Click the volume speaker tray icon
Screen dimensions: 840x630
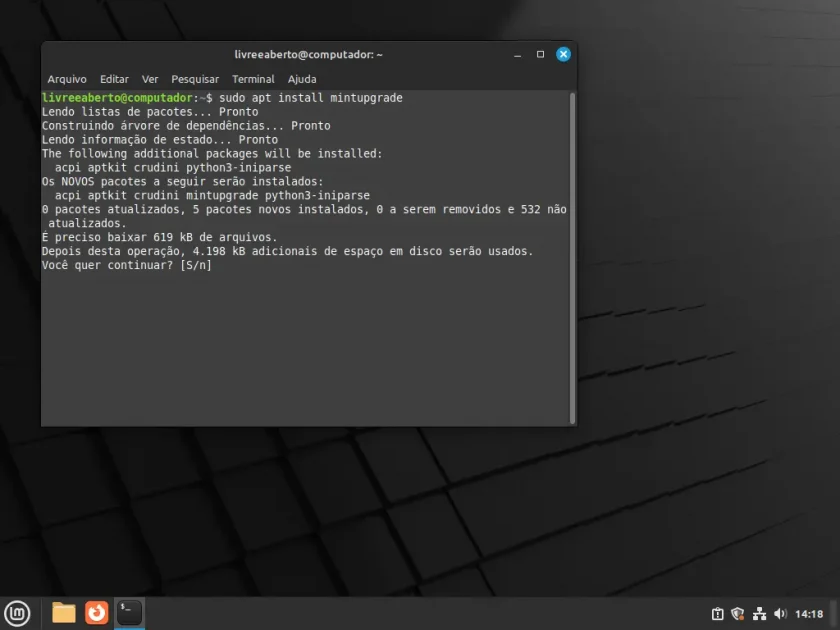[x=781, y=614]
